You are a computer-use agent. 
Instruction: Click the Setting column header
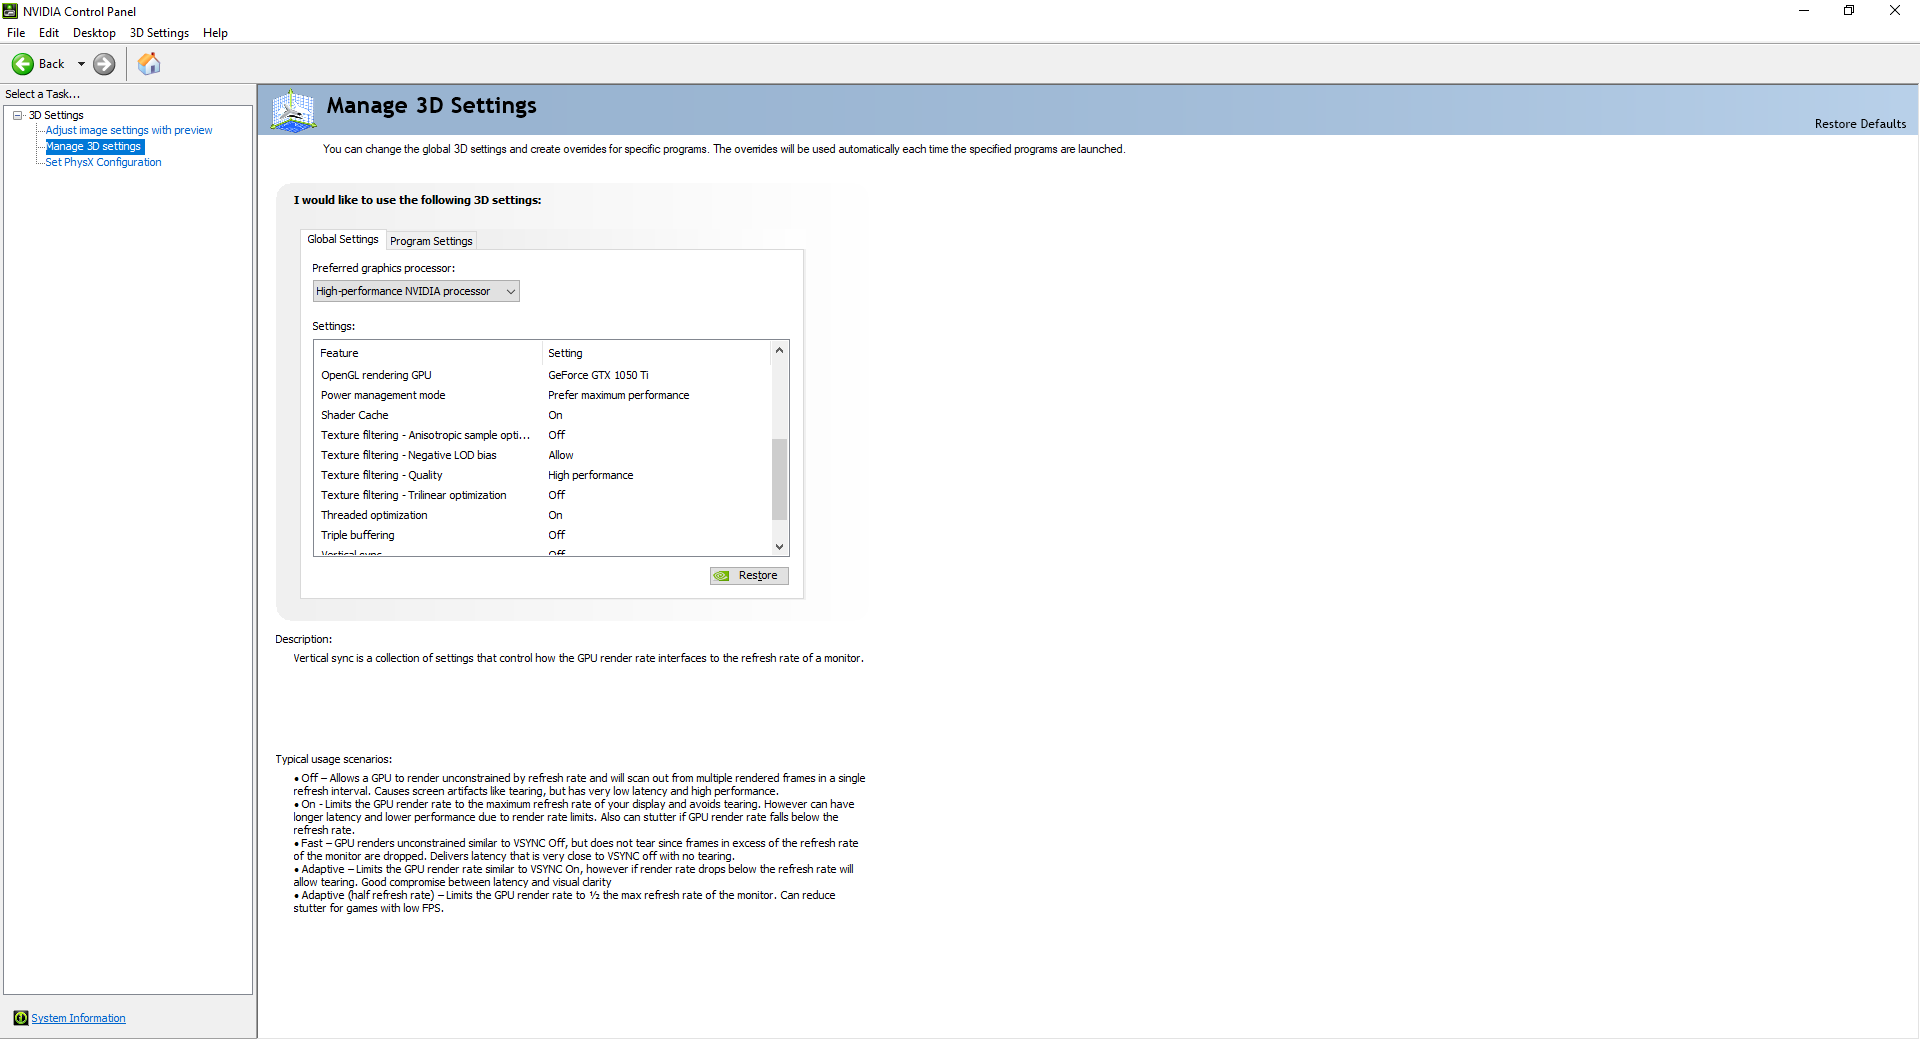(657, 353)
